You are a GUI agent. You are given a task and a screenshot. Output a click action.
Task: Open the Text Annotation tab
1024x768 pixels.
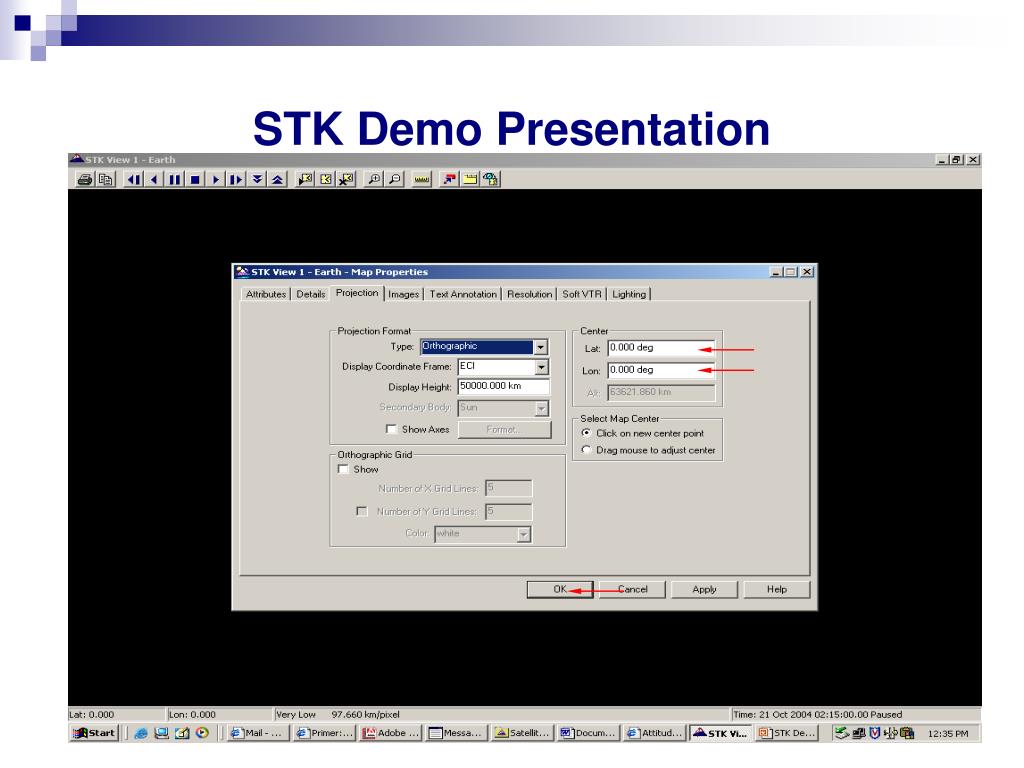[x=463, y=294]
